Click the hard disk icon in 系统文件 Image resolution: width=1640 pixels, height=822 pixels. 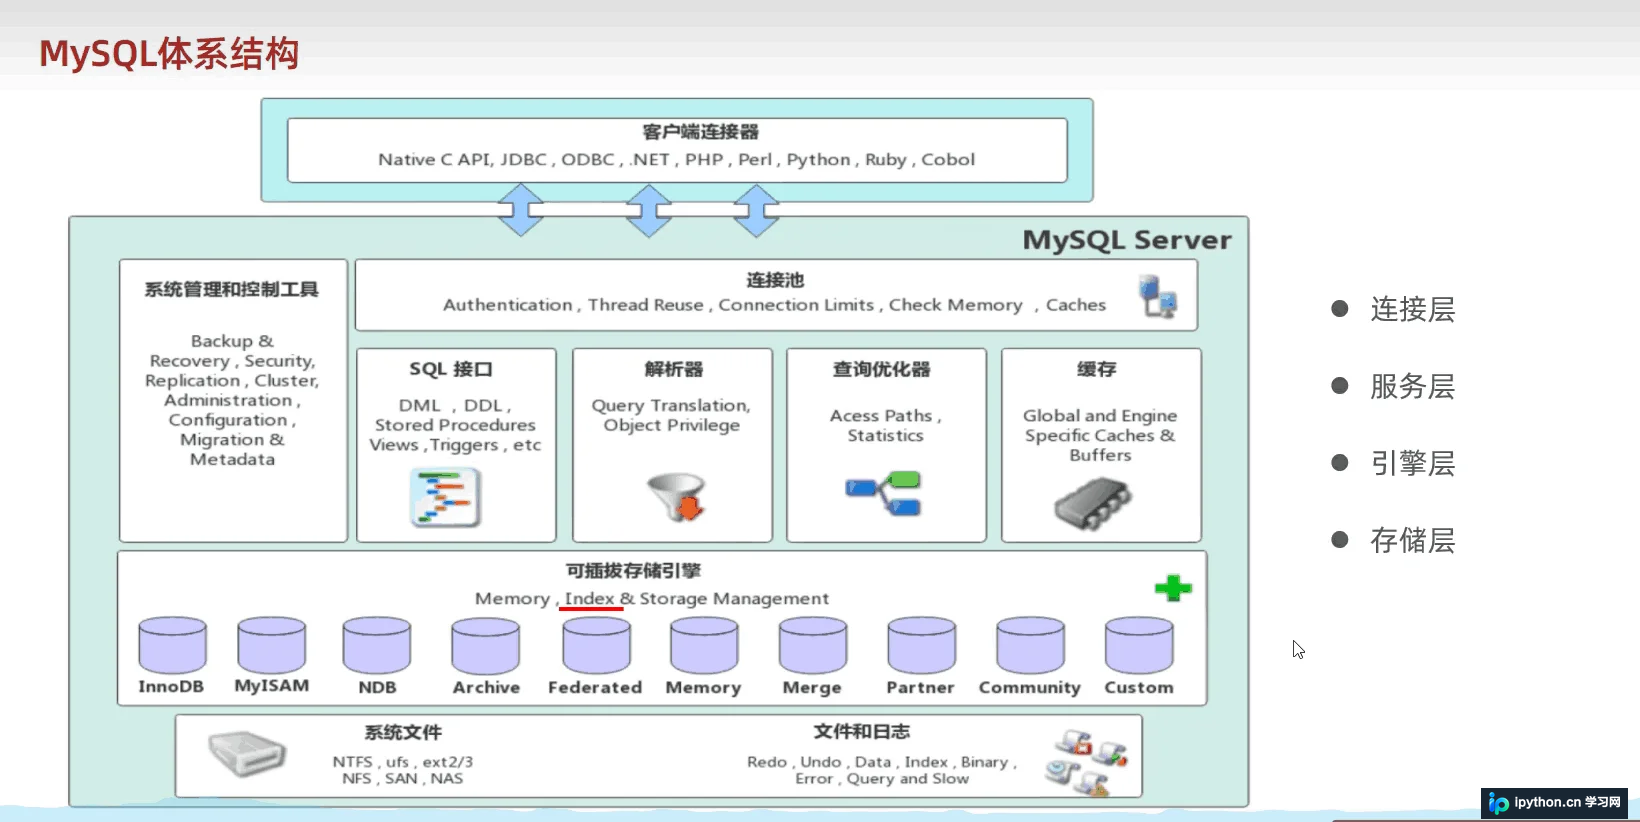pyautogui.click(x=247, y=755)
